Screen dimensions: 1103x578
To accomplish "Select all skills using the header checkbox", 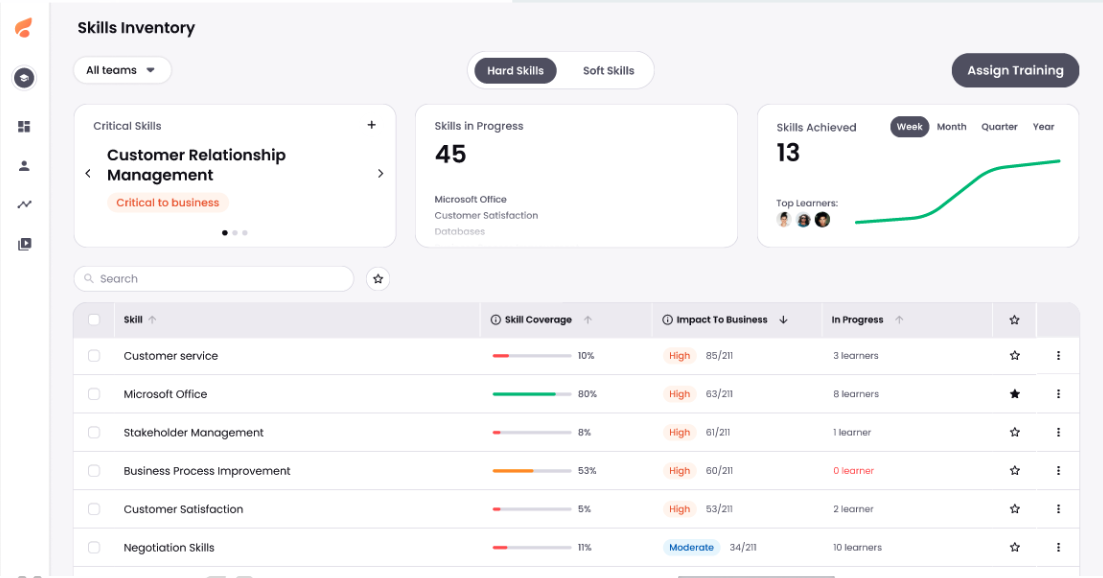I will tap(94, 319).
